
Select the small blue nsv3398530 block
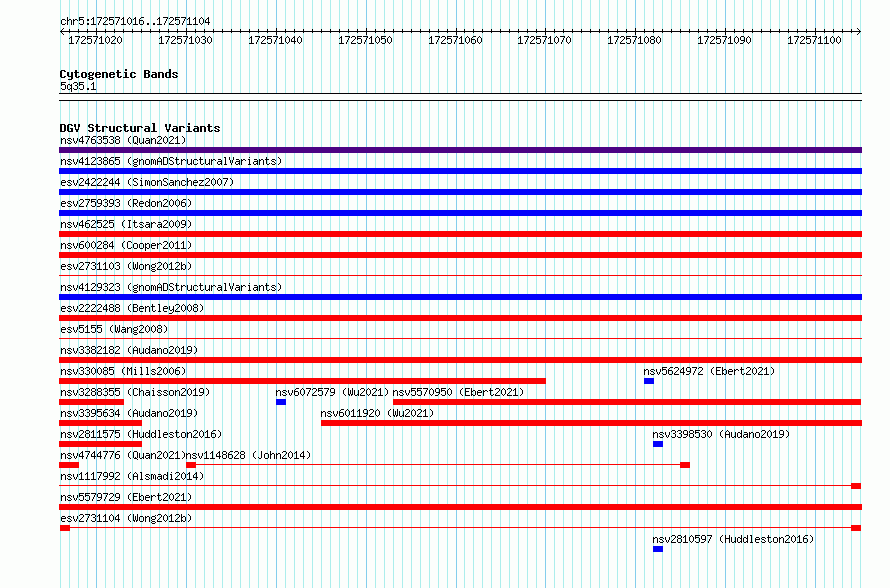(658, 444)
